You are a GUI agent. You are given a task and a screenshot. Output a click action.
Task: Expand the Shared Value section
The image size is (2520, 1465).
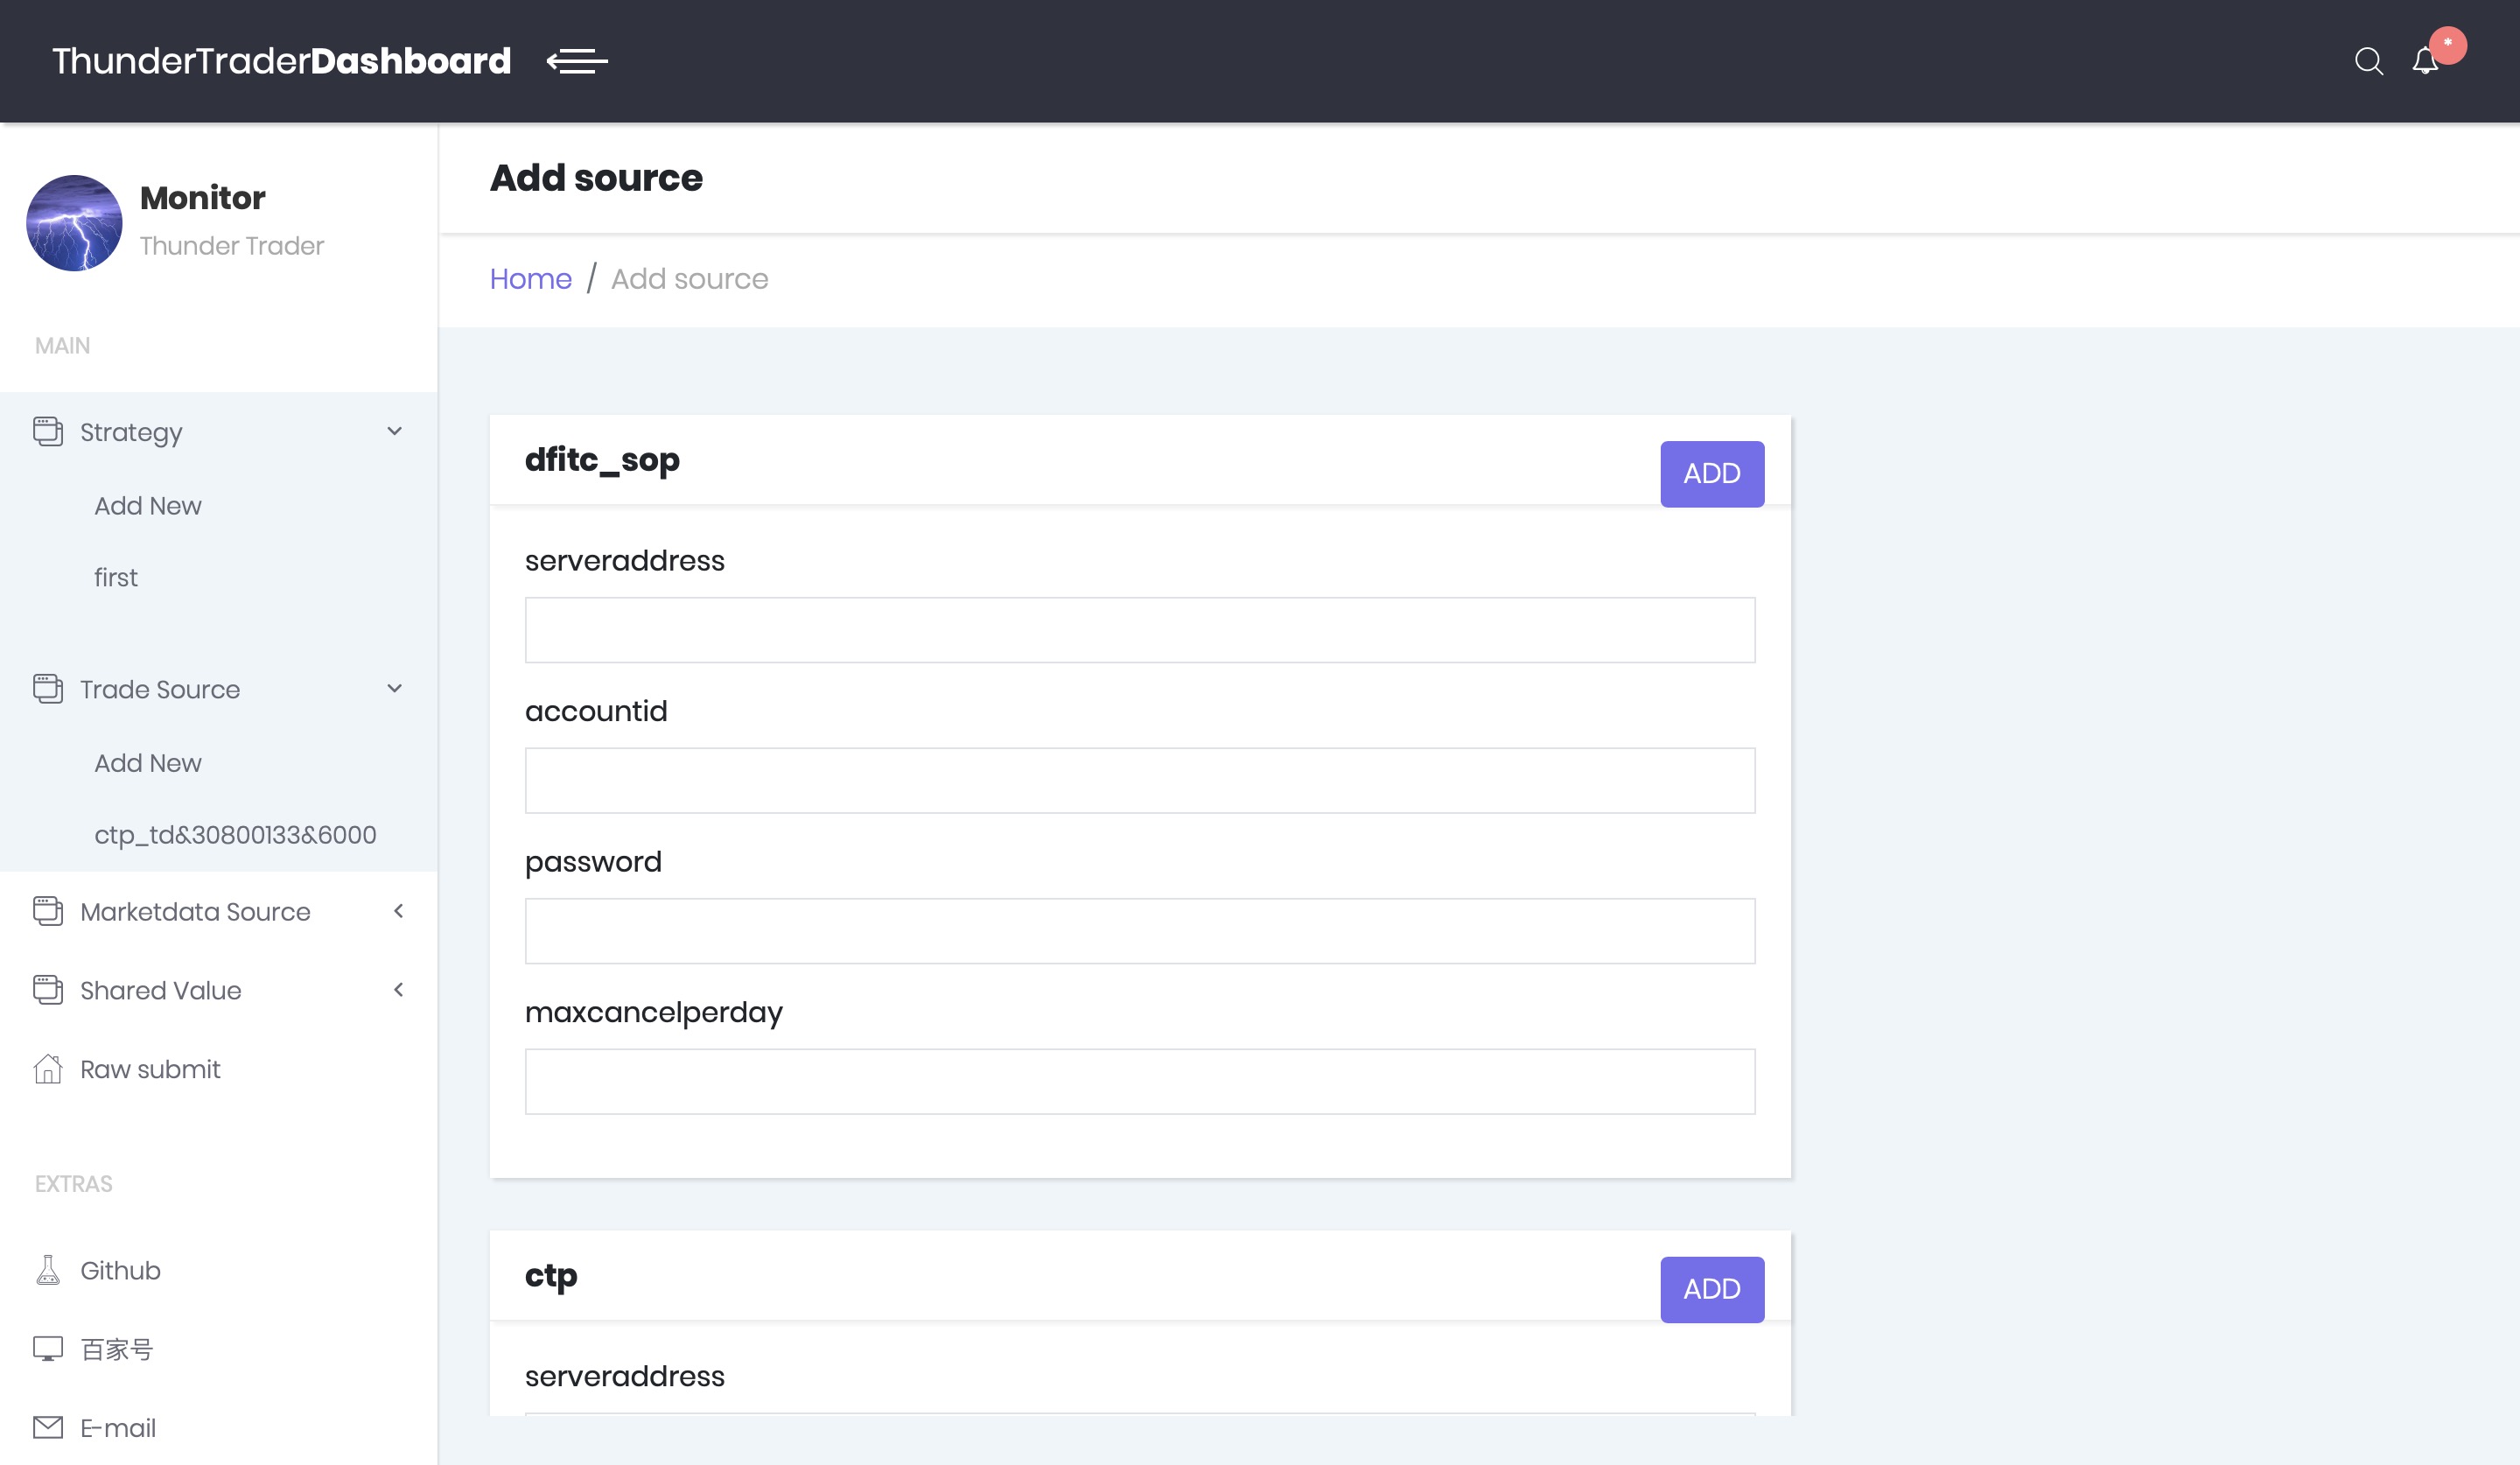[399, 990]
